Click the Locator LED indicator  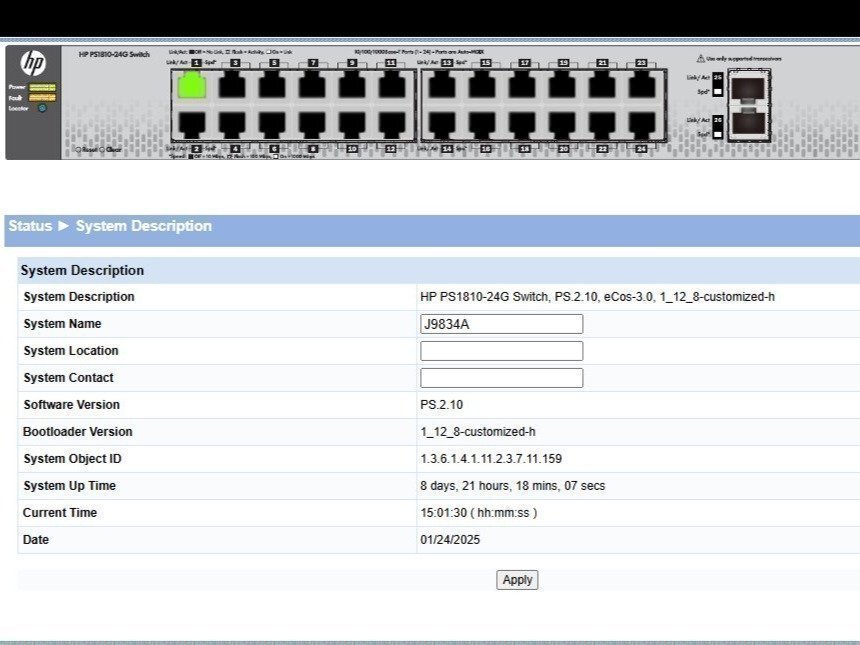click(x=42, y=108)
